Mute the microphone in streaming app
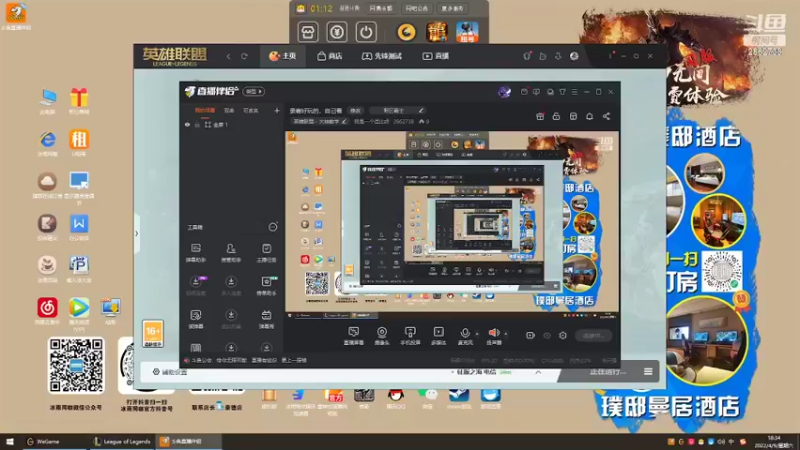The image size is (800, 450). tap(465, 336)
